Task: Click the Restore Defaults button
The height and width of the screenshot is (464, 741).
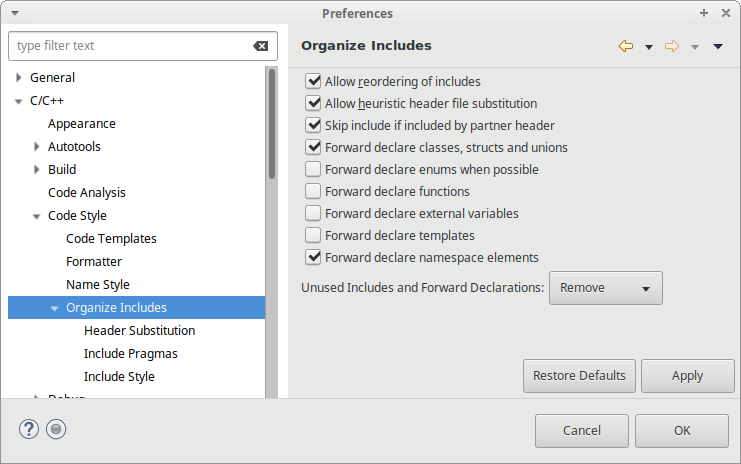Action: (x=579, y=376)
